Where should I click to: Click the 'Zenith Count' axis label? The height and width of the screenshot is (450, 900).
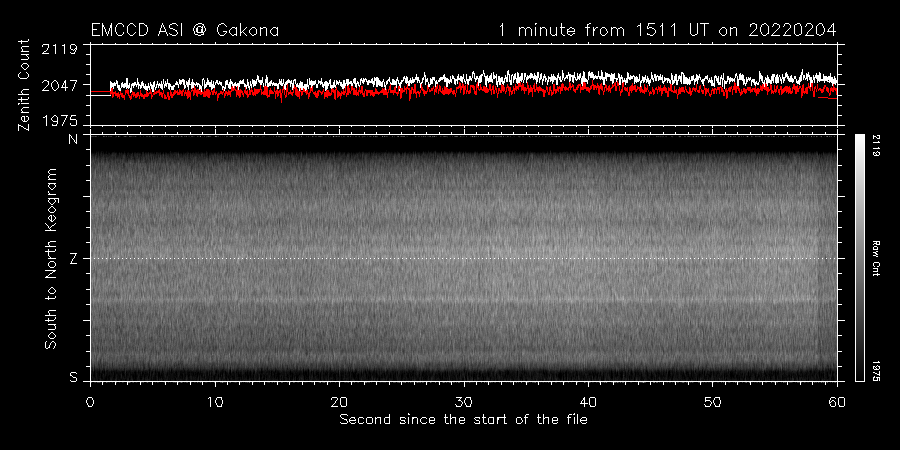coord(24,85)
